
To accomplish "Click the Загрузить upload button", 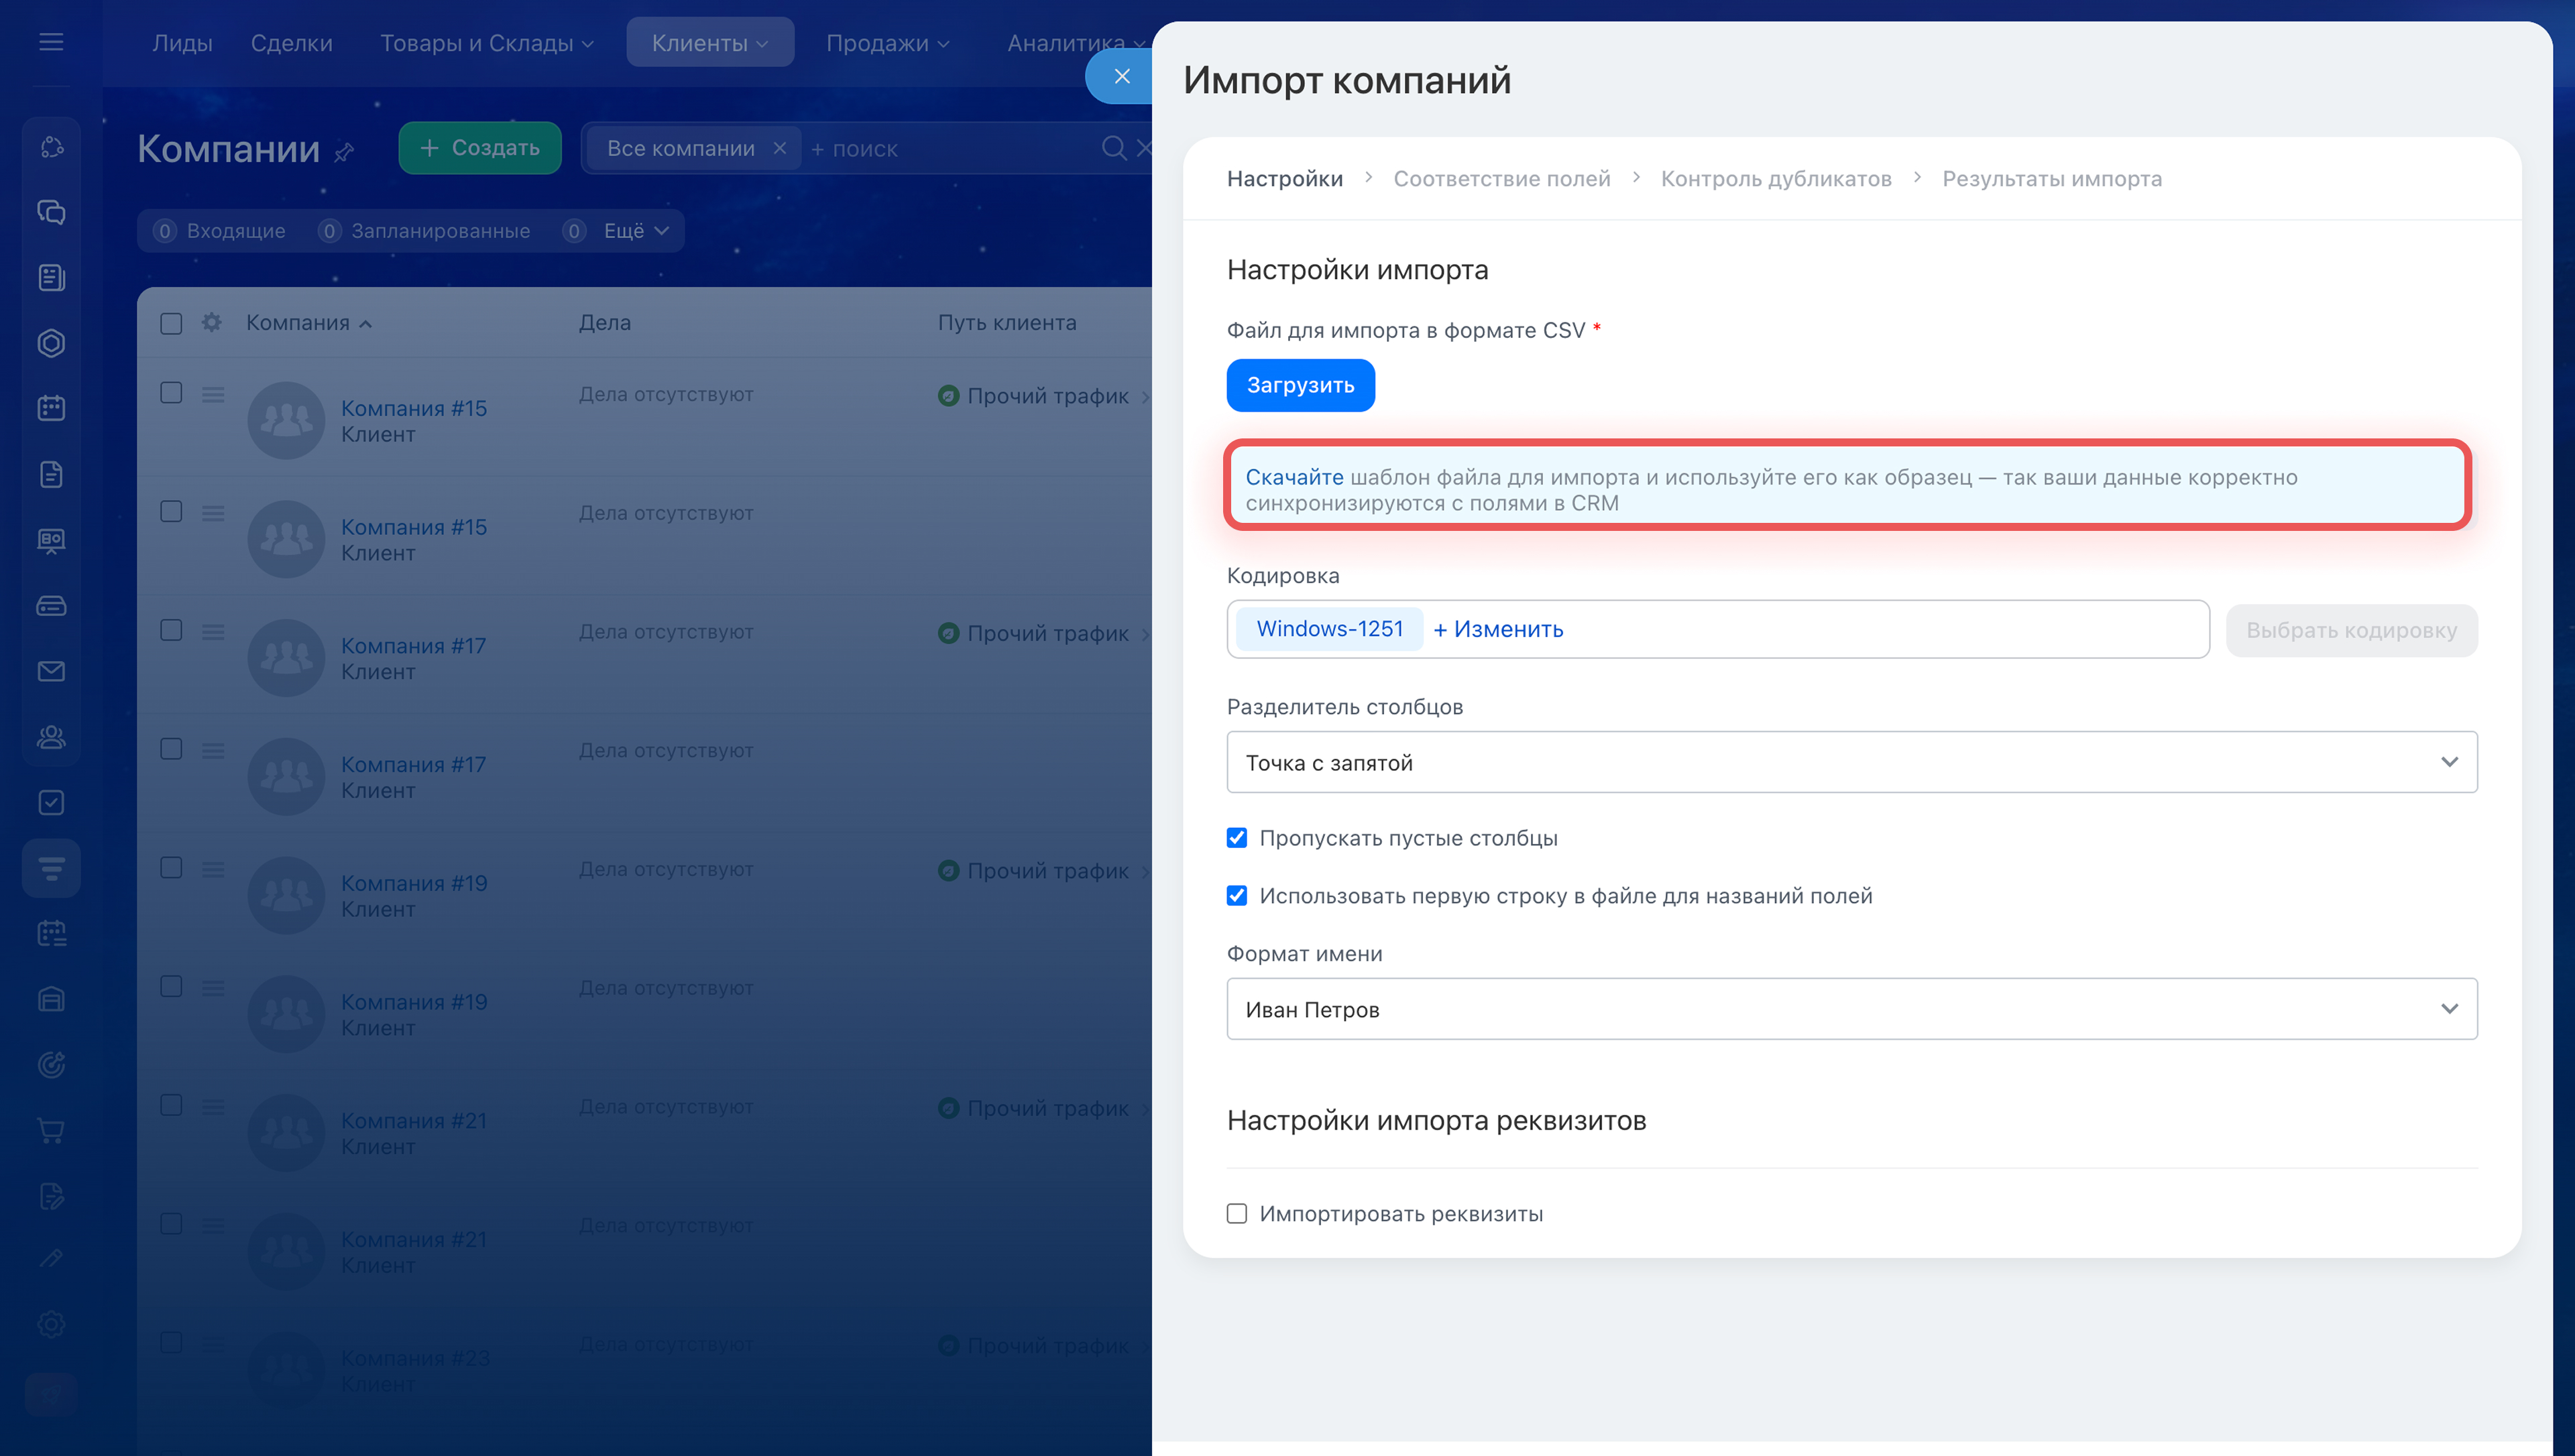I will click(1300, 385).
